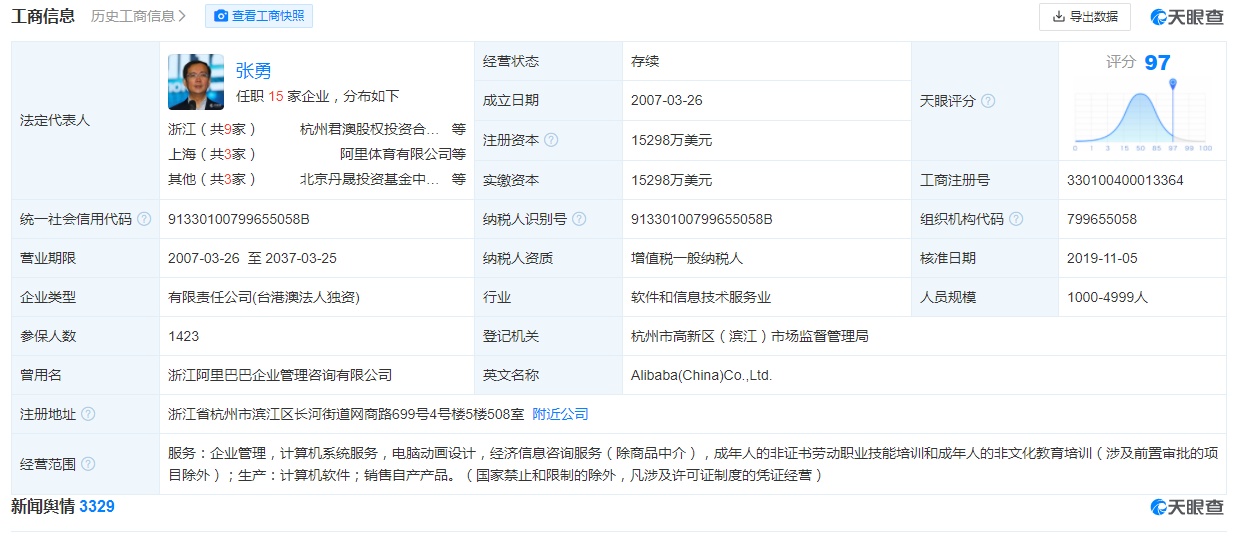Select the 工商信息 section heading
The width and height of the screenshot is (1237, 536).
coord(43,16)
